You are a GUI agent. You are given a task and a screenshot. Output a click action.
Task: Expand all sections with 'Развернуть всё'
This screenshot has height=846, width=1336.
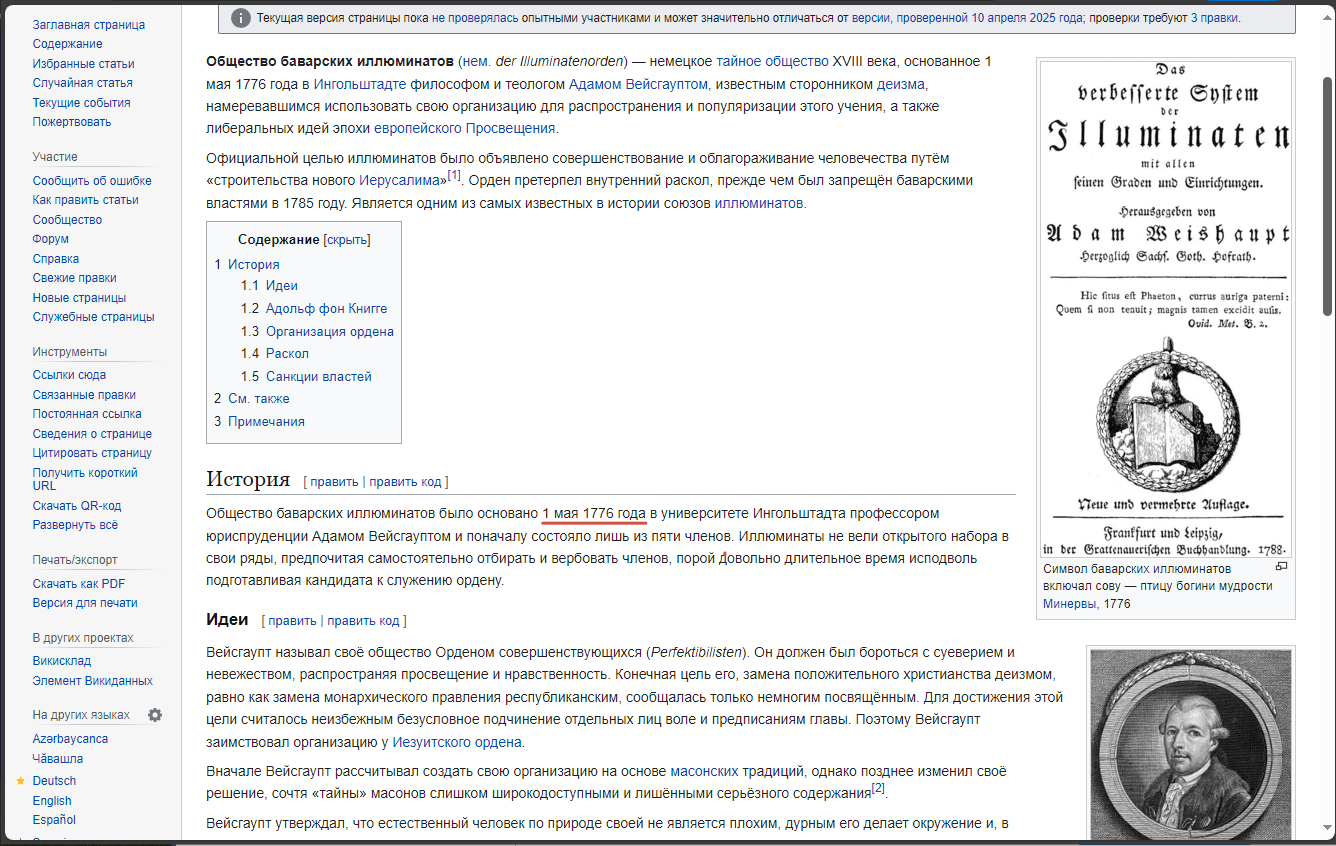[75, 525]
